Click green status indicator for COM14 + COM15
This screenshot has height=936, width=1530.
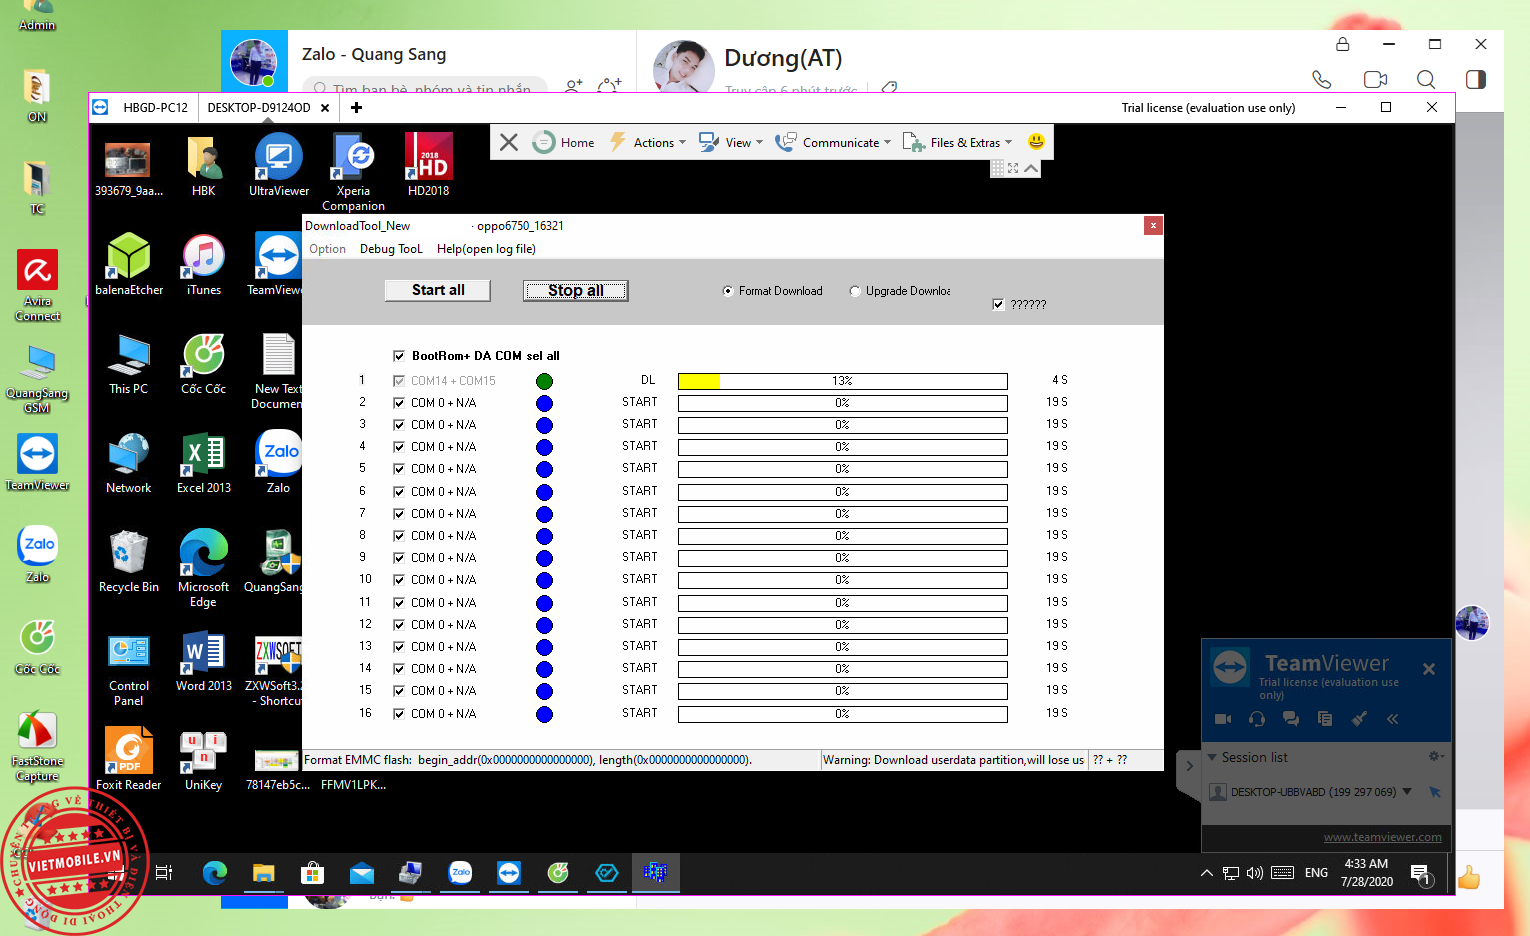[x=544, y=381]
